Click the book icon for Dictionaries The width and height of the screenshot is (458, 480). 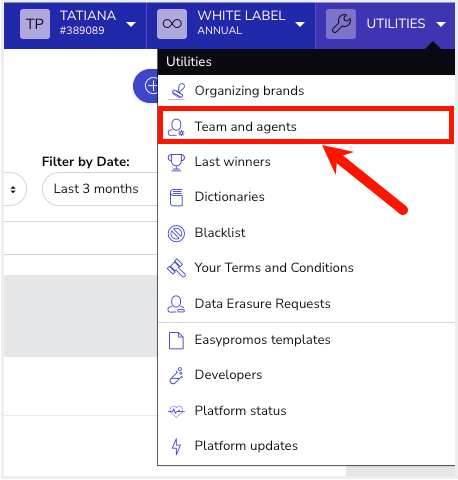[x=176, y=197]
